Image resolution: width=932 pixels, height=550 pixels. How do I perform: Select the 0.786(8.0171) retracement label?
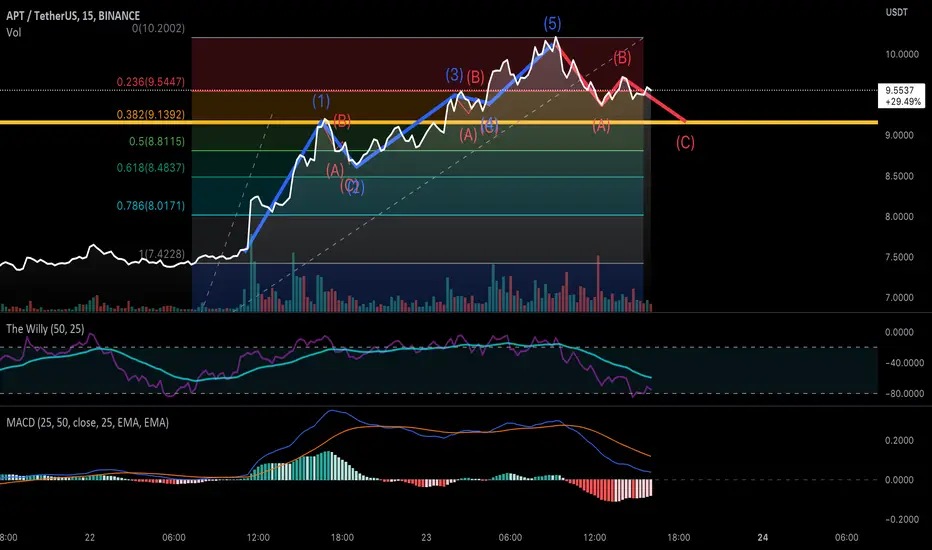pyautogui.click(x=150, y=206)
